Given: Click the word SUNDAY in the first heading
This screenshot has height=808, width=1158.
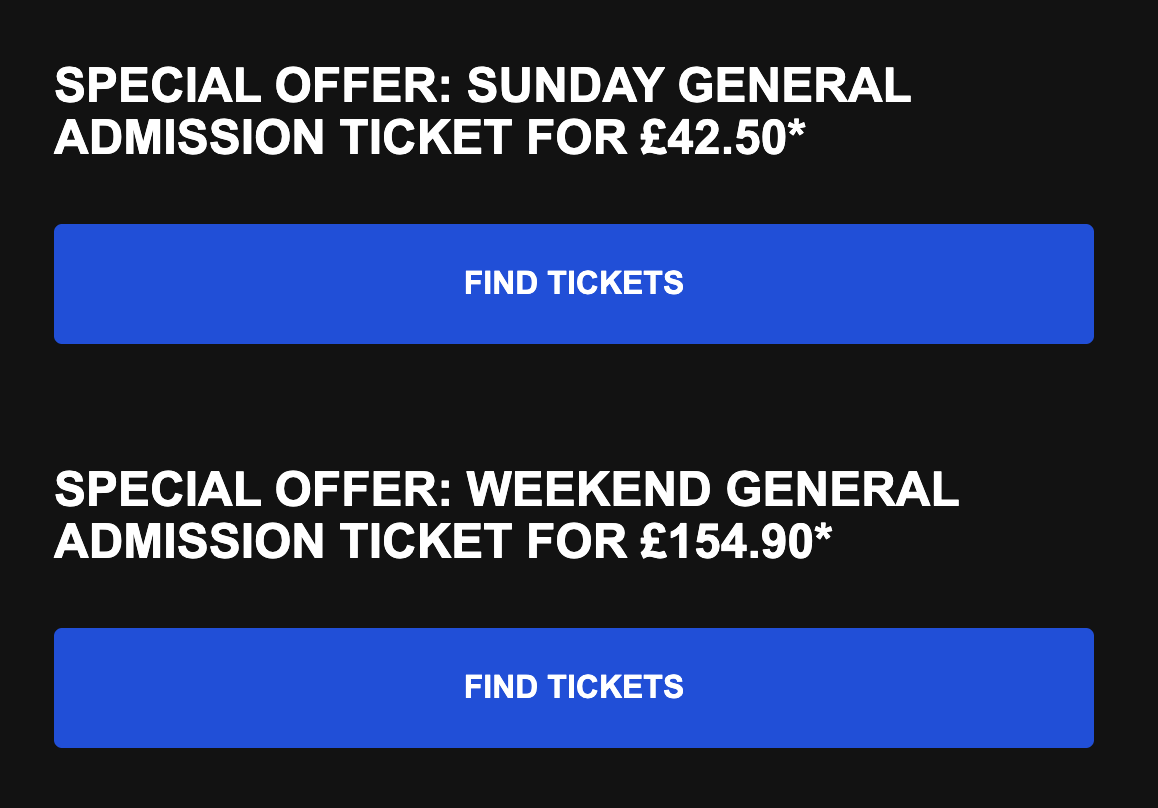Looking at the screenshot, I should 566,86.
